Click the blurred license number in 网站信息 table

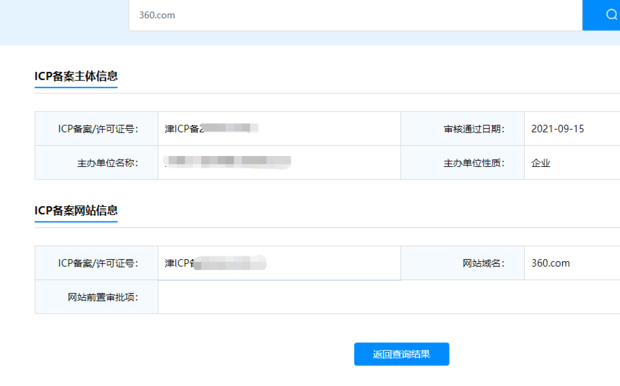coord(215,263)
